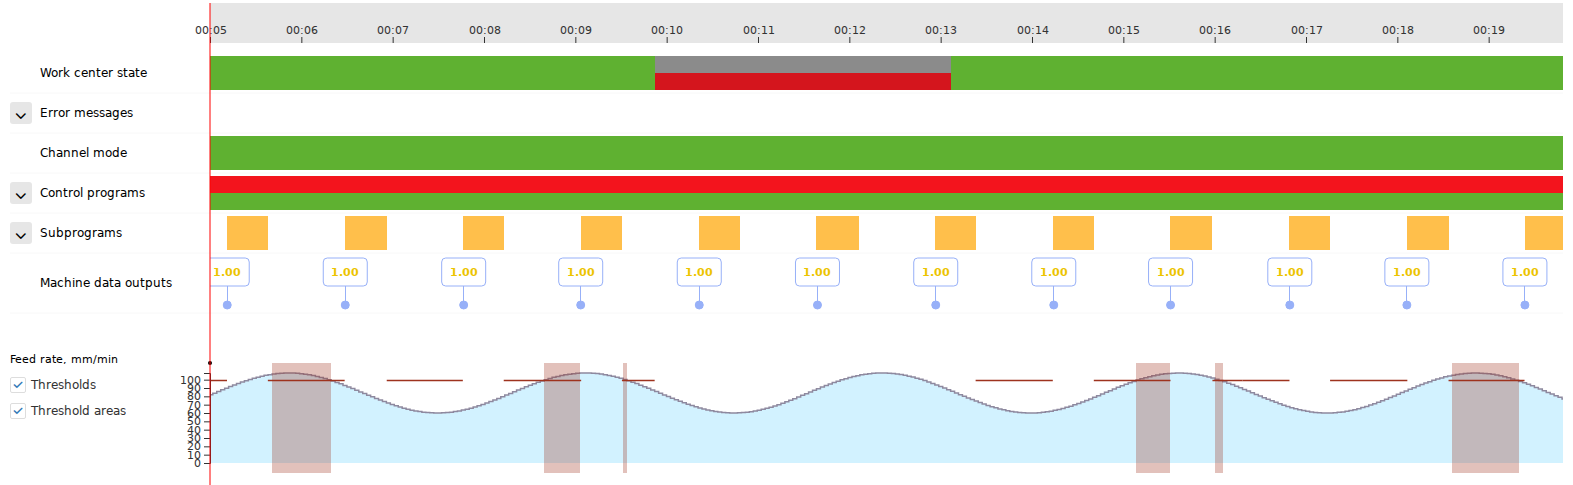Click 1.00 data marker just before 00:12
This screenshot has height=485, width=1573.
coord(817,272)
